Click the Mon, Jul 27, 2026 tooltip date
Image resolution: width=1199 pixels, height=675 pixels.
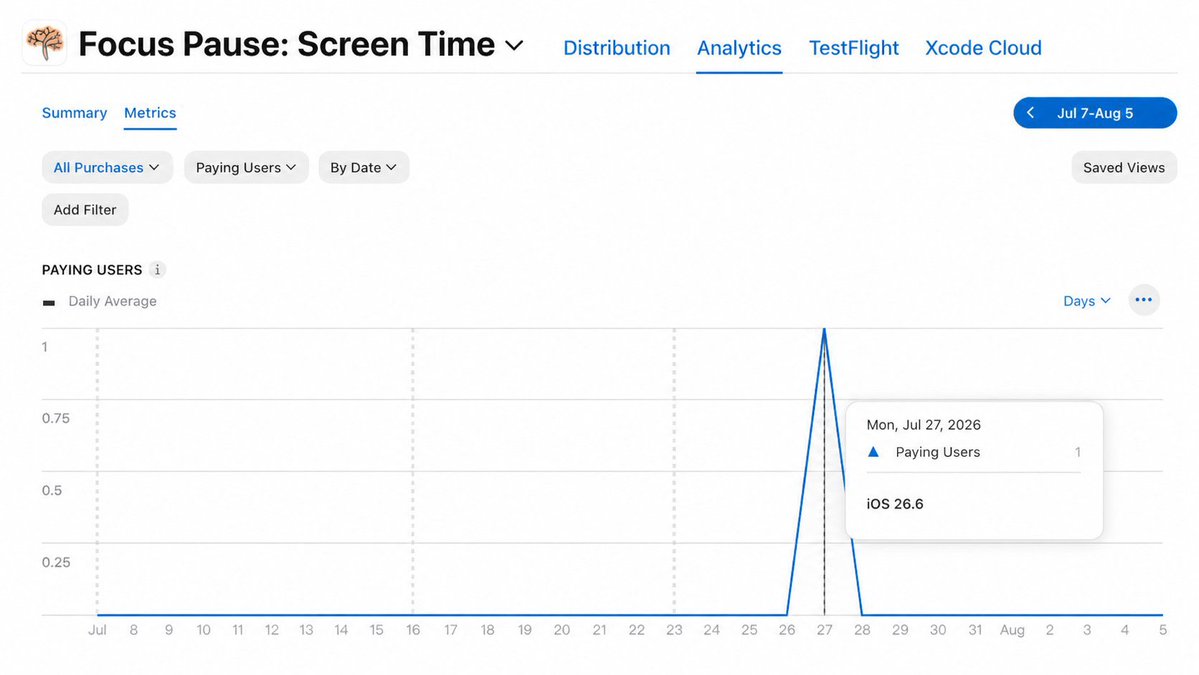pyautogui.click(x=924, y=425)
